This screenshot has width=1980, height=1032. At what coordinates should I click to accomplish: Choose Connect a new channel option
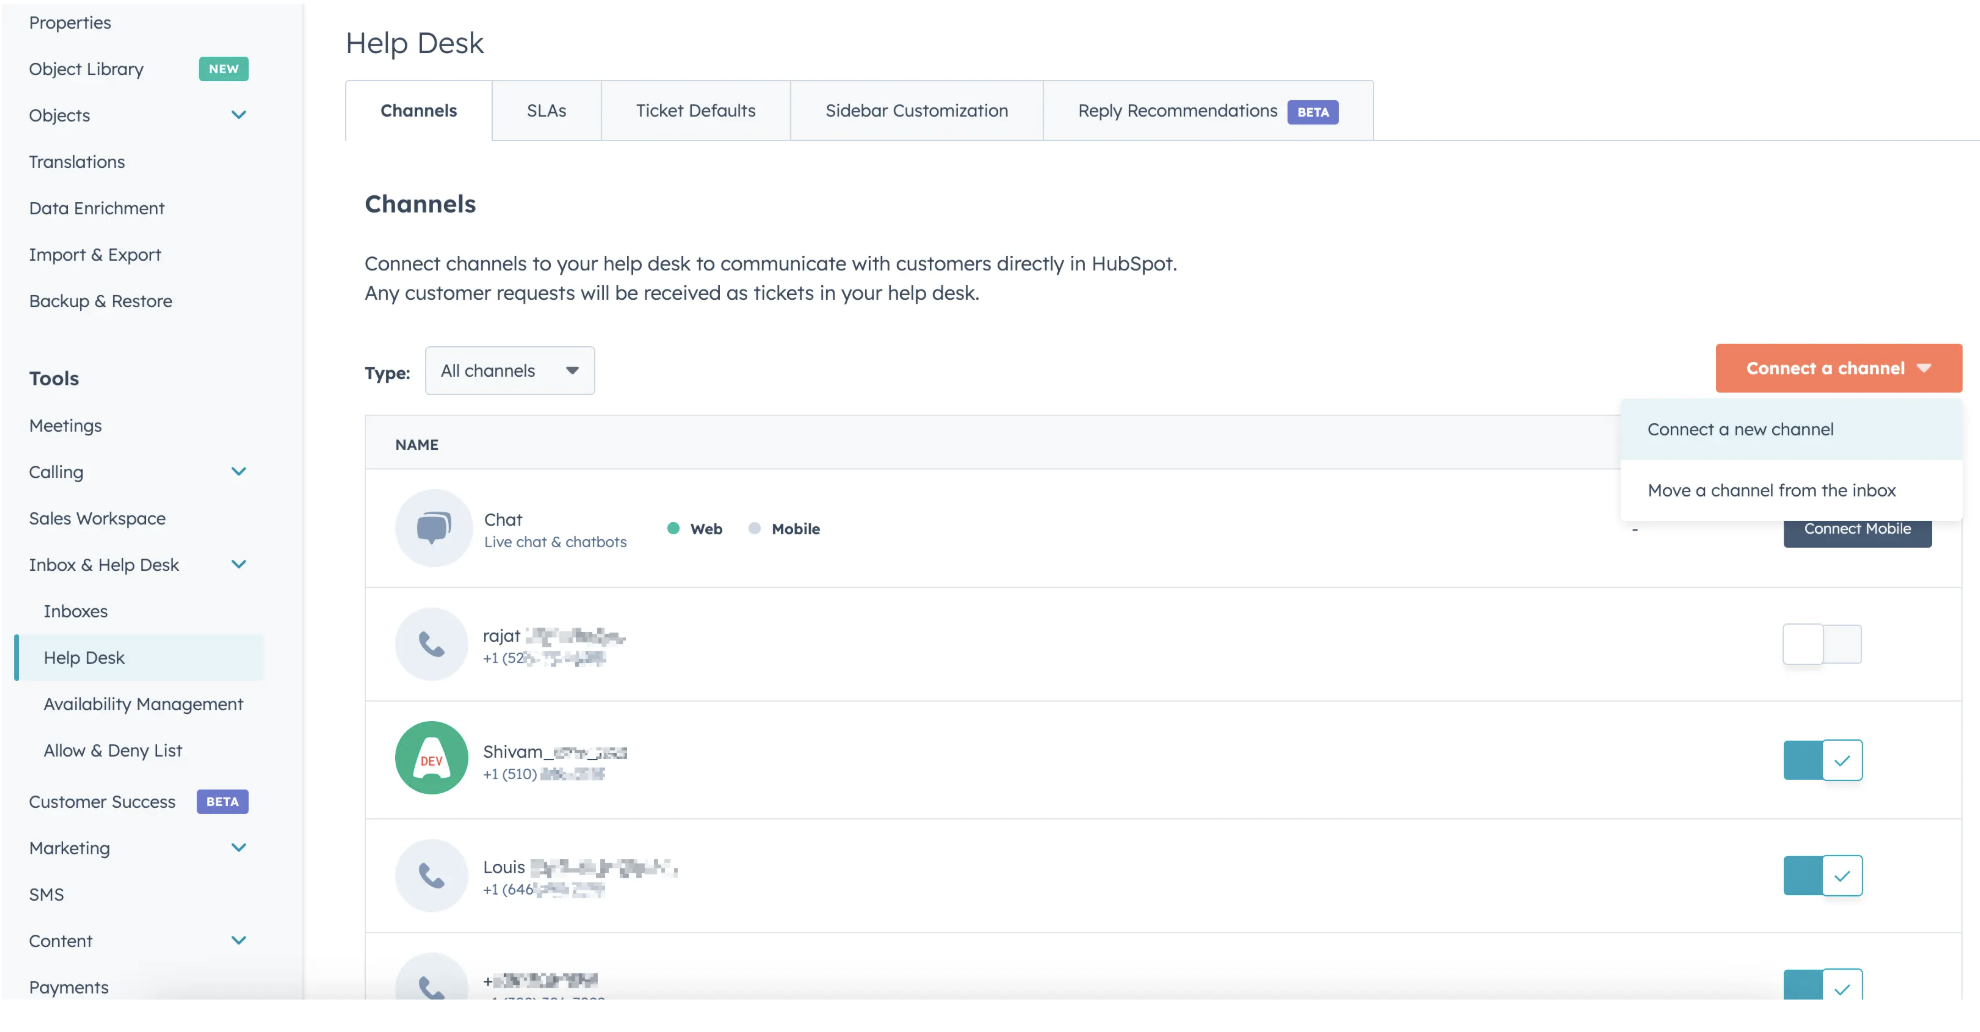[1791, 430]
